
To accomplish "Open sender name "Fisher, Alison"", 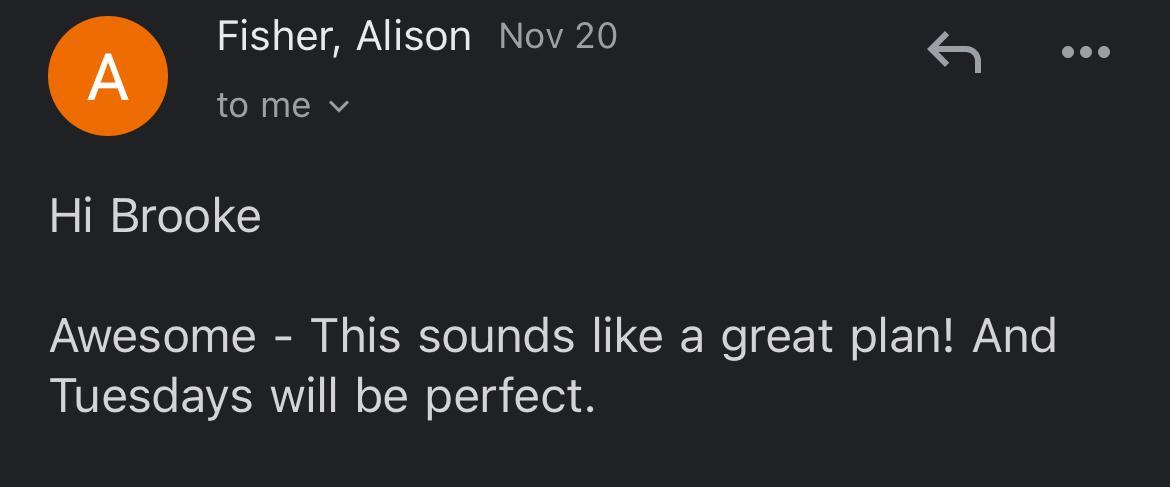I will click(x=343, y=37).
